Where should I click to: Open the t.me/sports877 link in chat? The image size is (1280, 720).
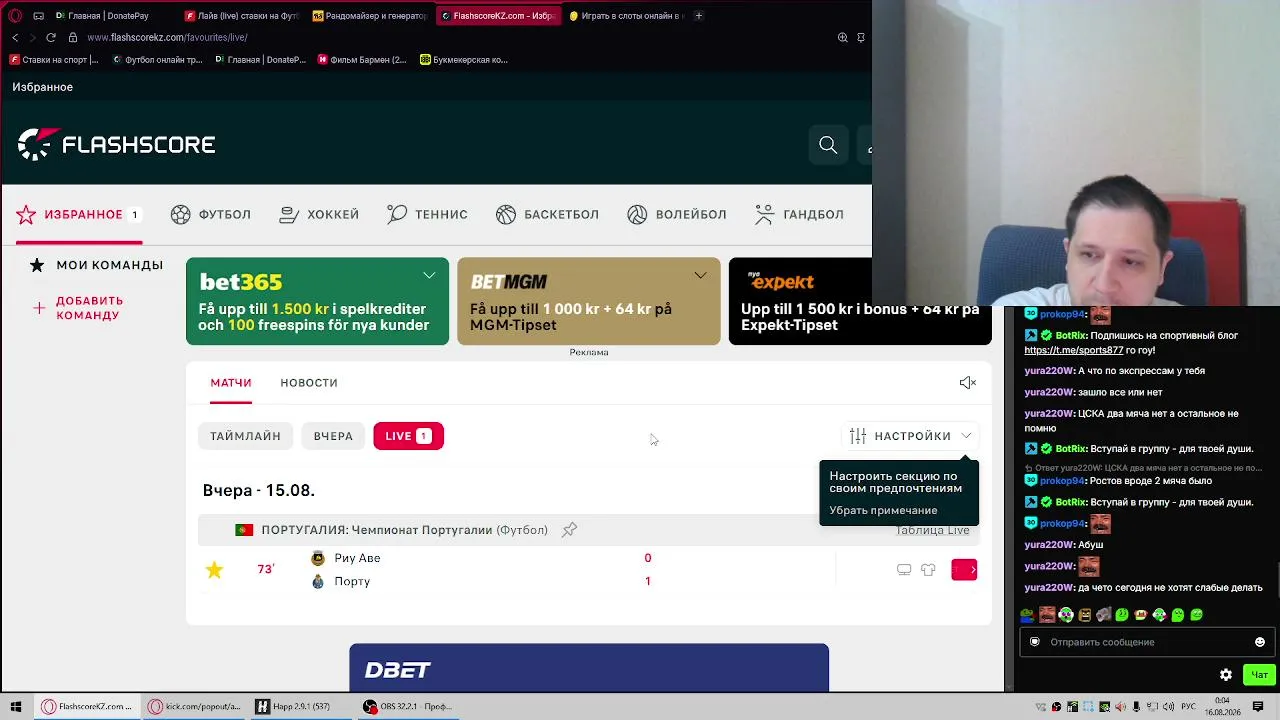tap(1073, 350)
